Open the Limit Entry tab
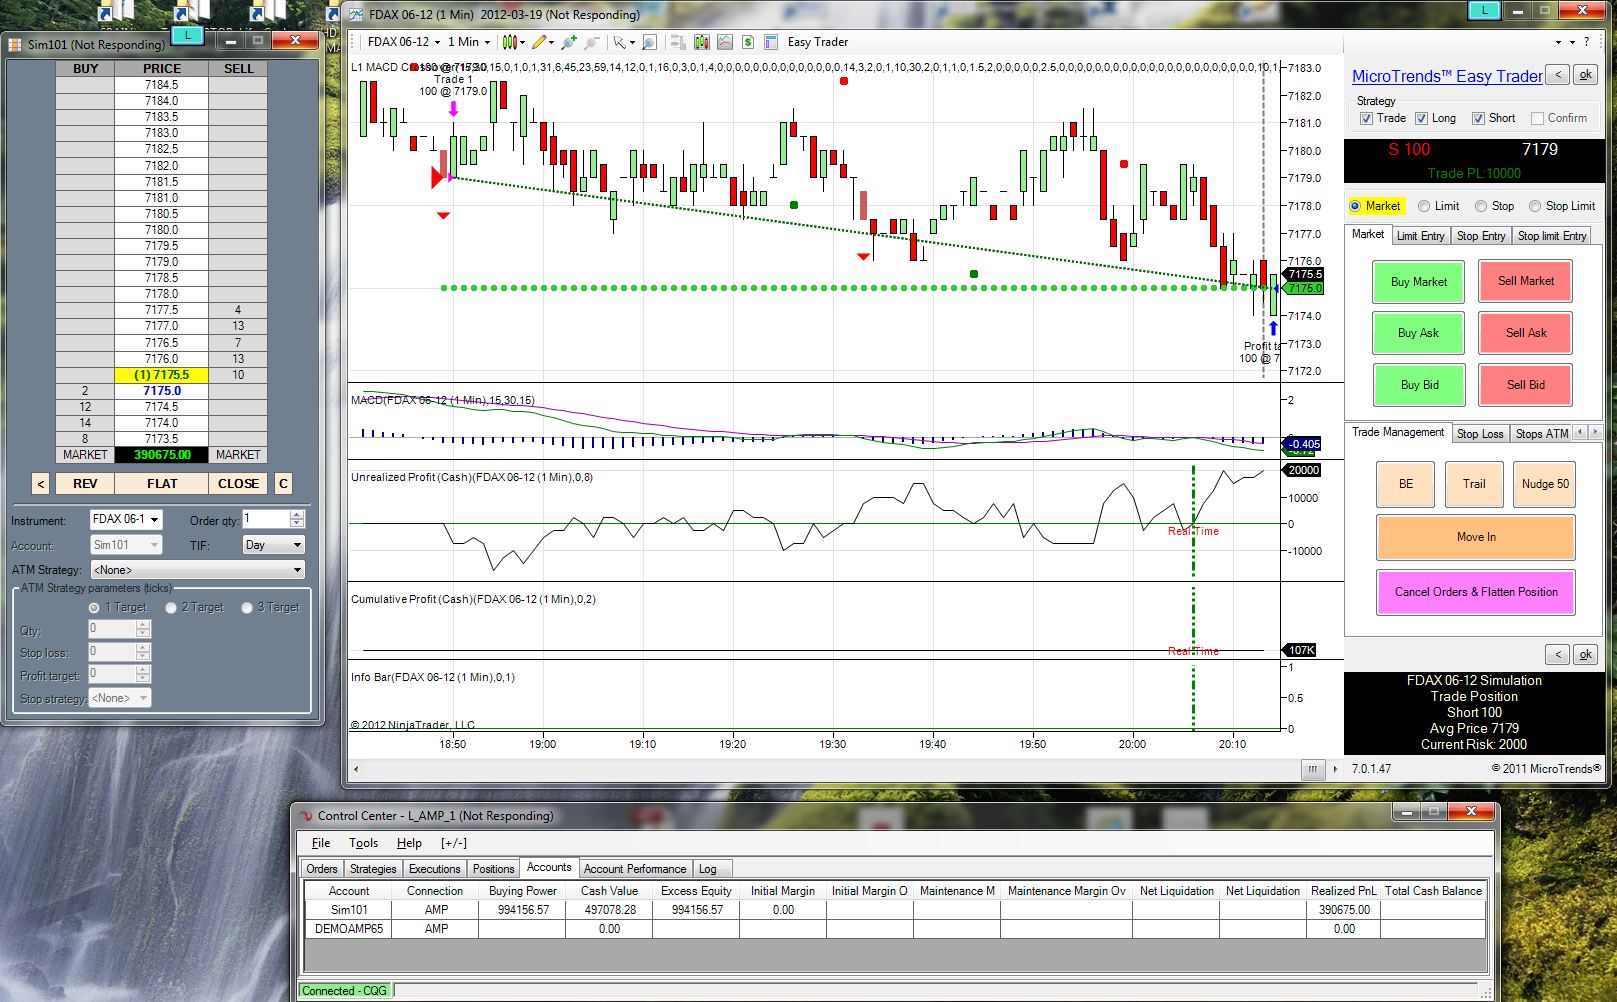This screenshot has height=1002, width=1617. coord(1420,236)
